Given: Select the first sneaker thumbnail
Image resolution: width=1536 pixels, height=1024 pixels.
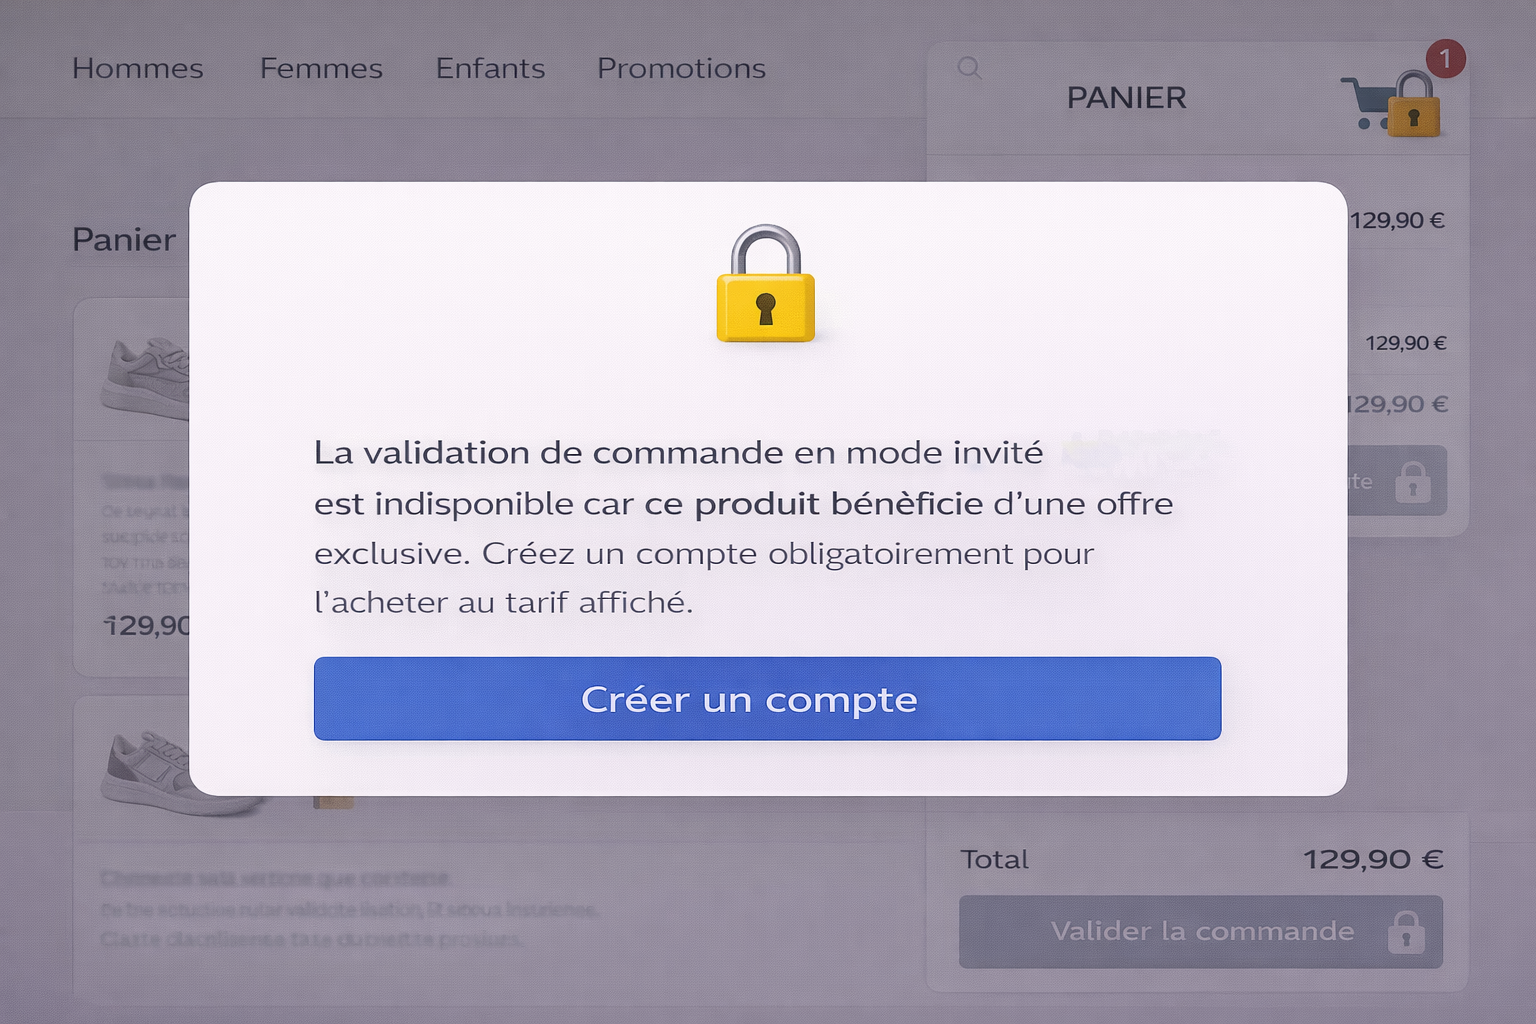Looking at the screenshot, I should pyautogui.click(x=146, y=377).
